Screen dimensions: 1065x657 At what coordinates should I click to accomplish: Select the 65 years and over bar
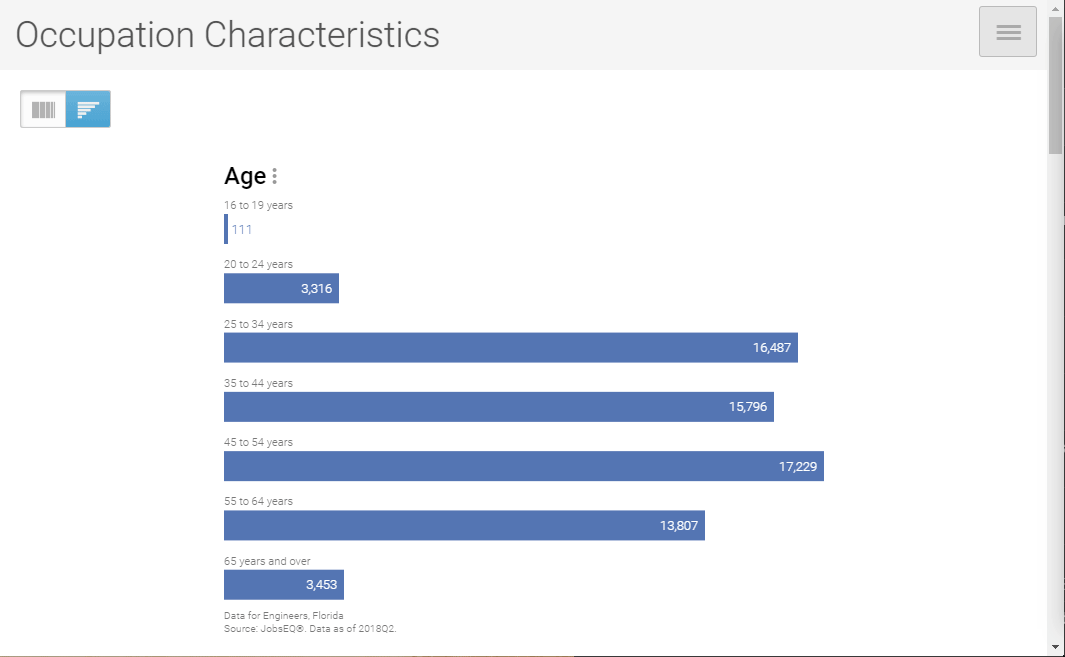[284, 584]
